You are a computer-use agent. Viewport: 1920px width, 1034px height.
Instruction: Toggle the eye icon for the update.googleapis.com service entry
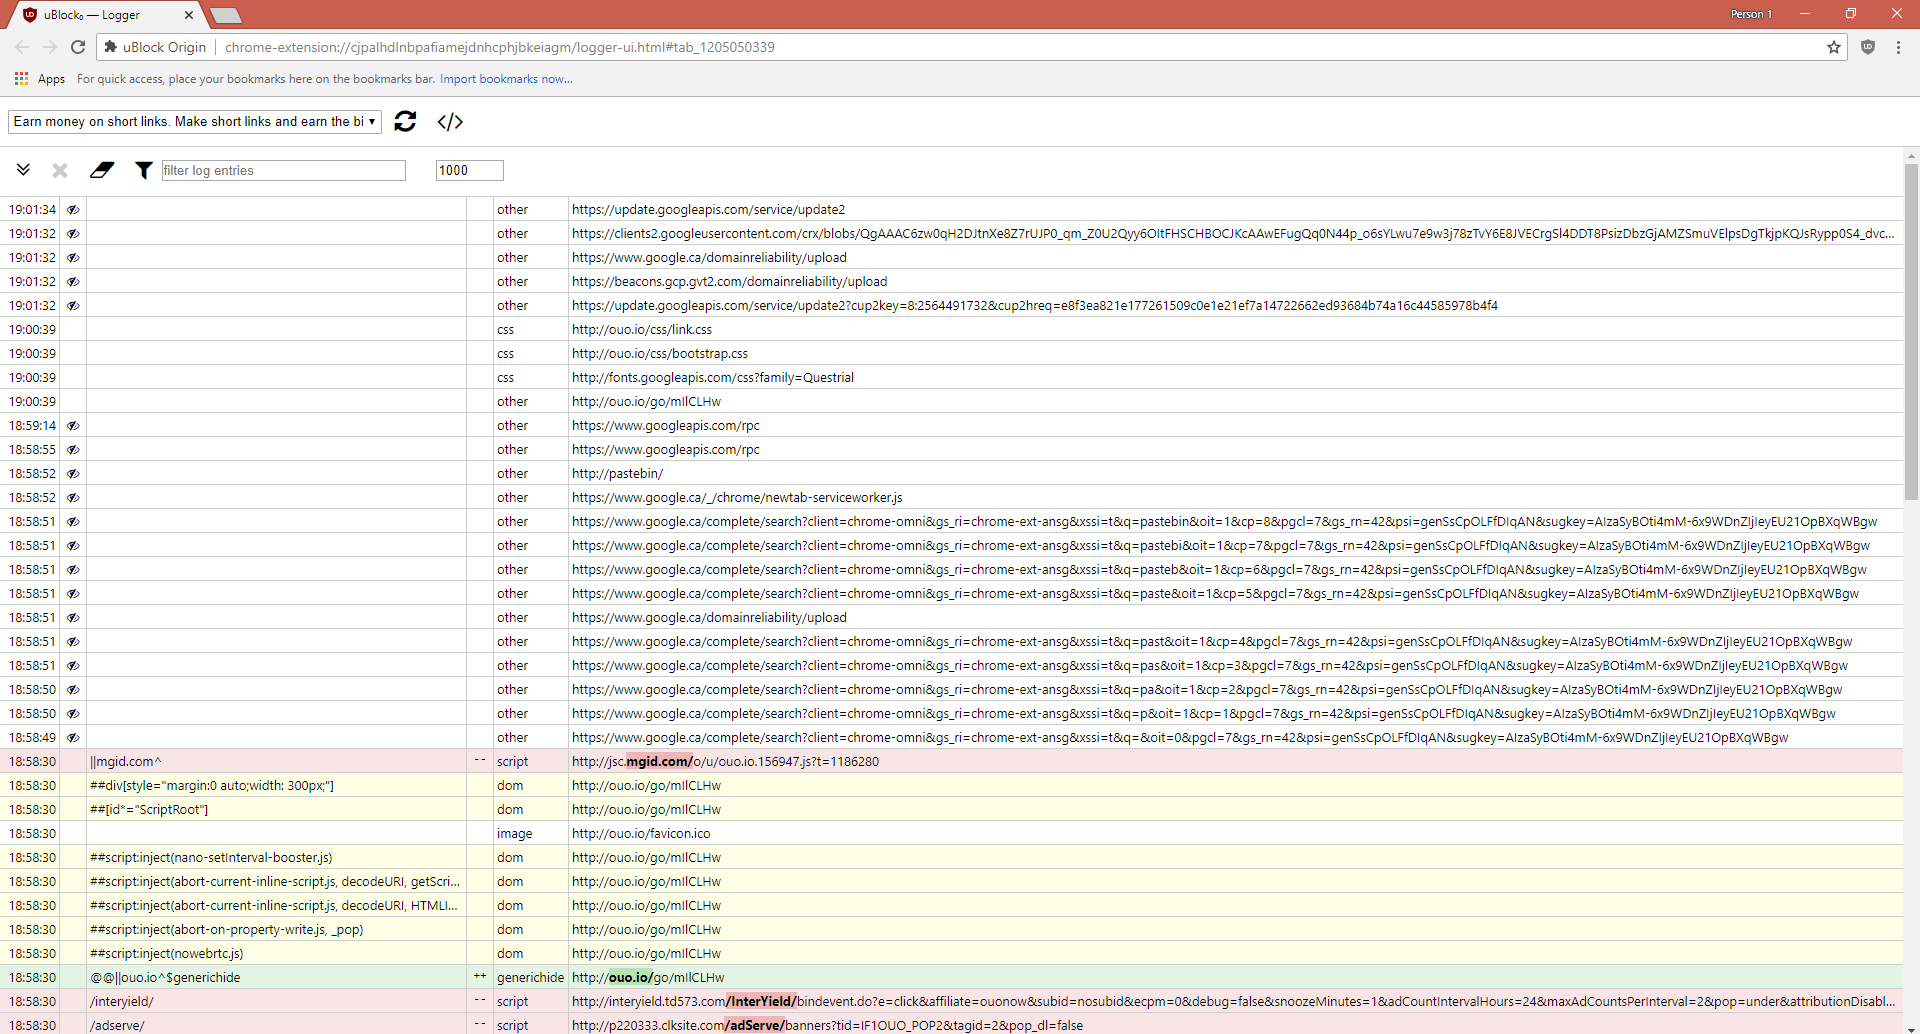click(x=73, y=209)
